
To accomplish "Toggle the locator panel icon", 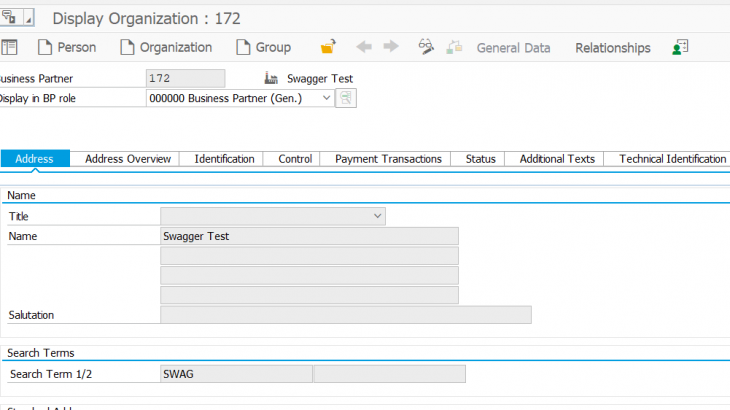I will click(9, 47).
